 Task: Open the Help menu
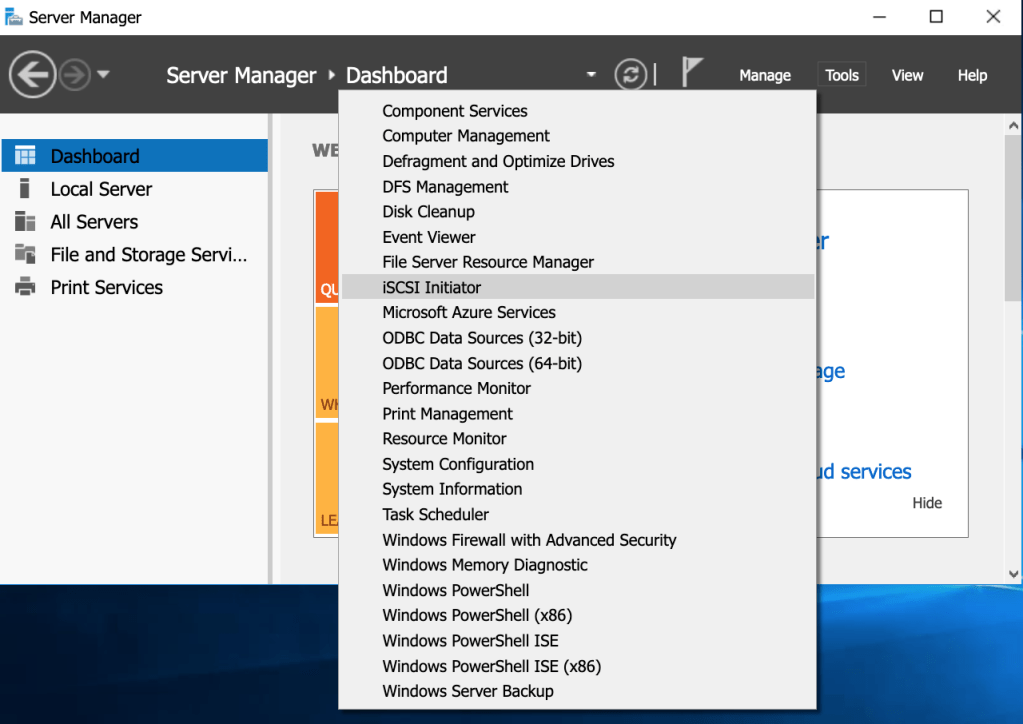click(972, 75)
